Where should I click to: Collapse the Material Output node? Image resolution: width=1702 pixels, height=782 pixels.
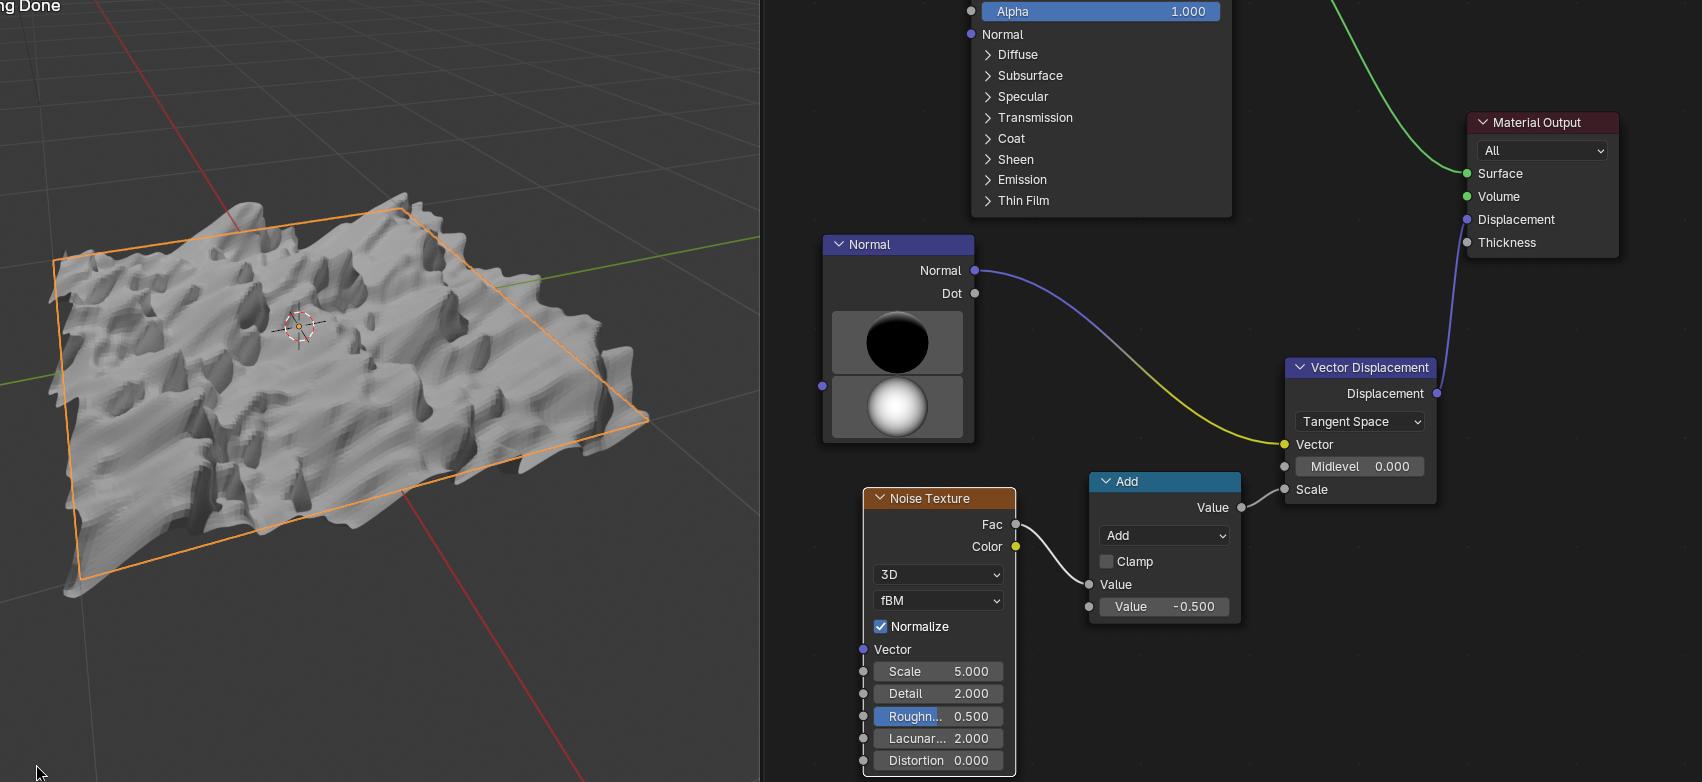point(1482,123)
